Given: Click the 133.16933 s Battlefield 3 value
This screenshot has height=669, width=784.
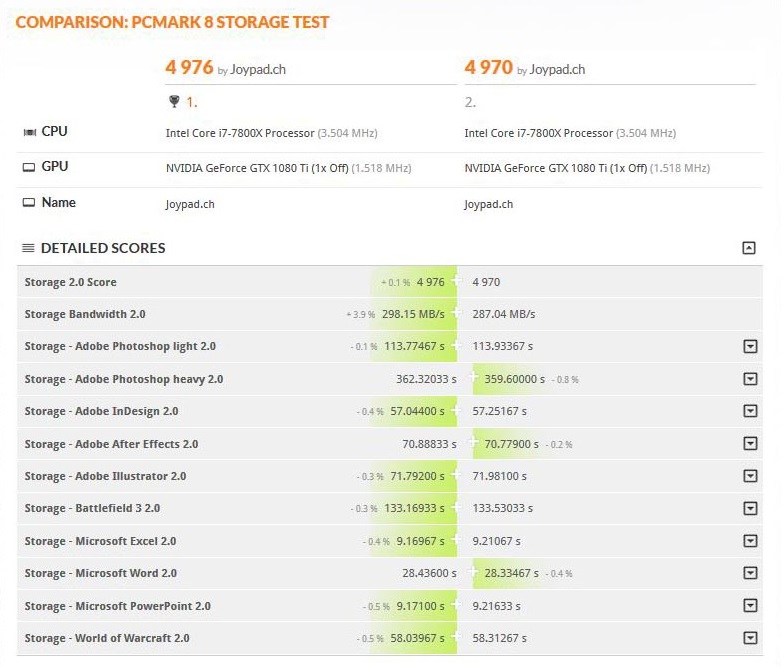Looking at the screenshot, I should click(414, 508).
